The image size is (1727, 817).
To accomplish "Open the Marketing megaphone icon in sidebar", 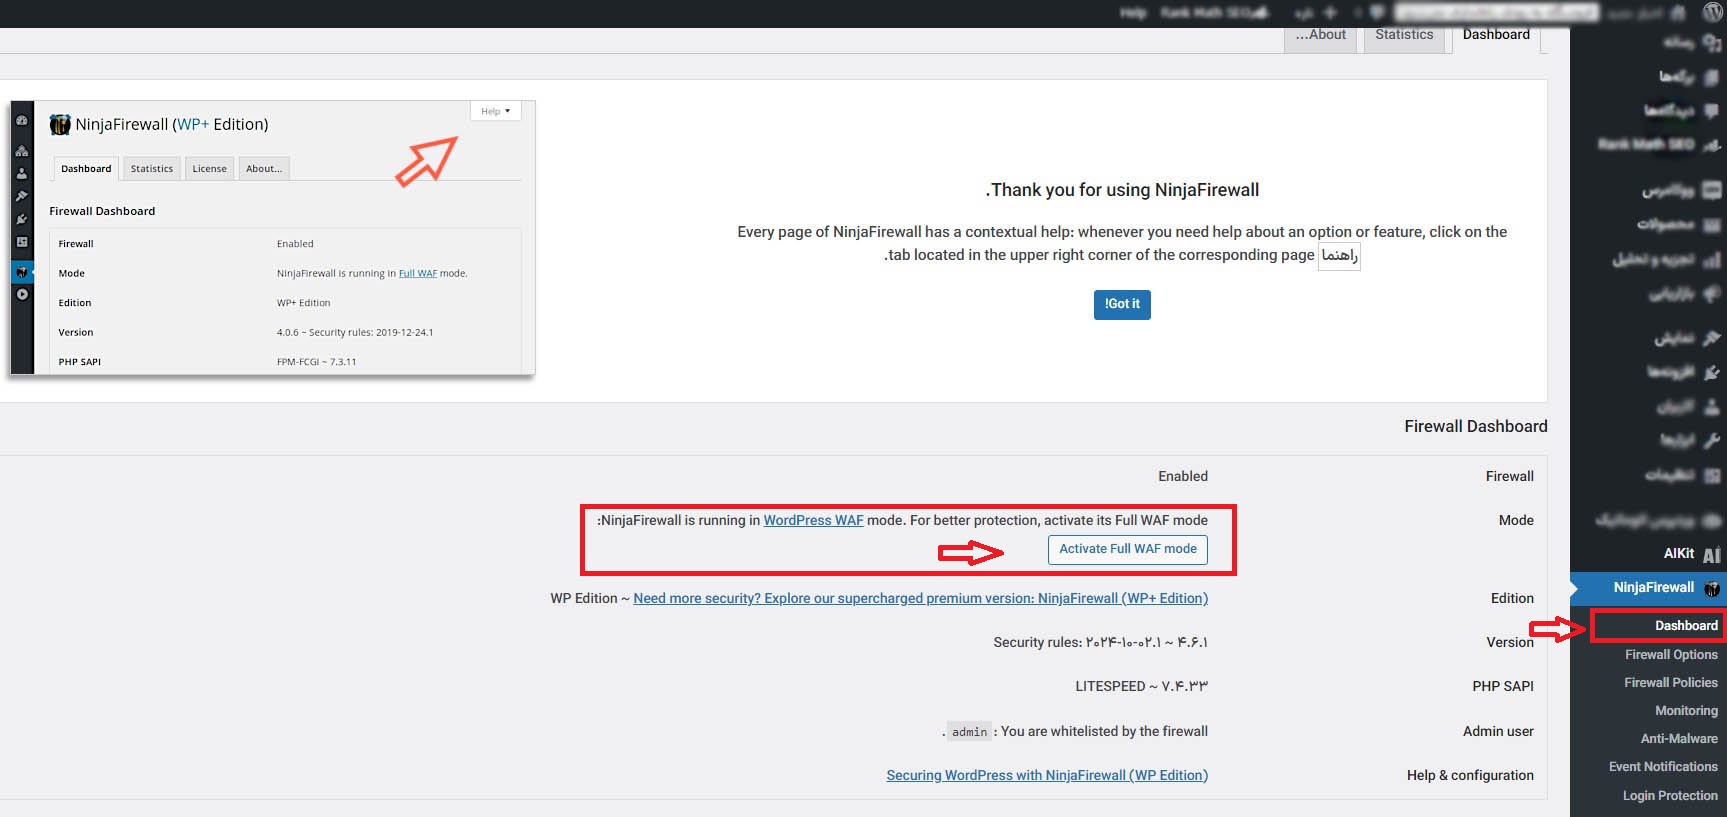I will pyautogui.click(x=1711, y=294).
